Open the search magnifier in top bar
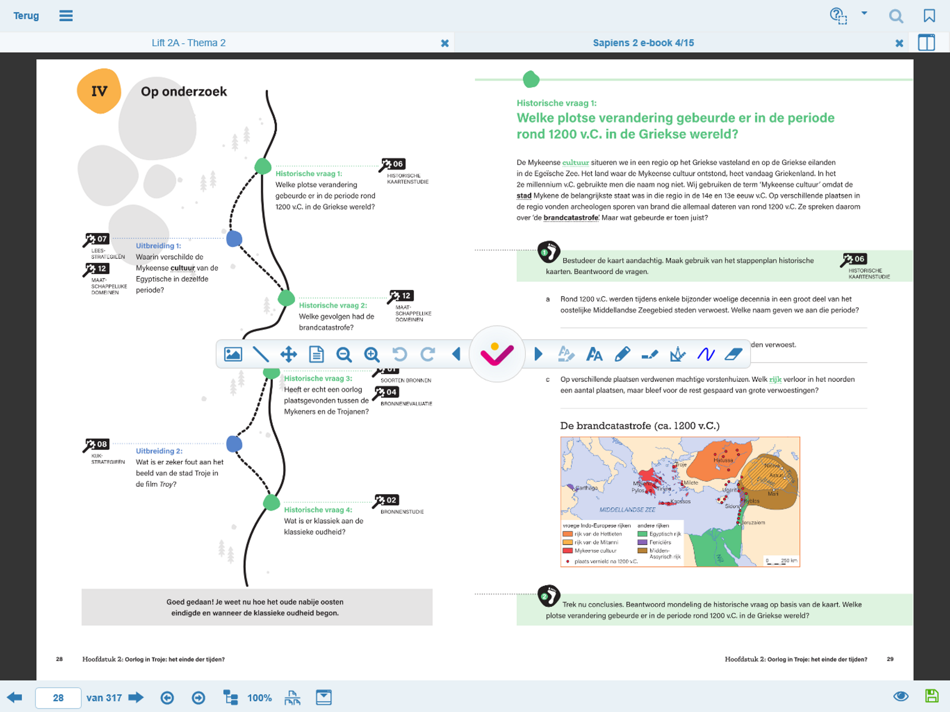 [x=896, y=16]
